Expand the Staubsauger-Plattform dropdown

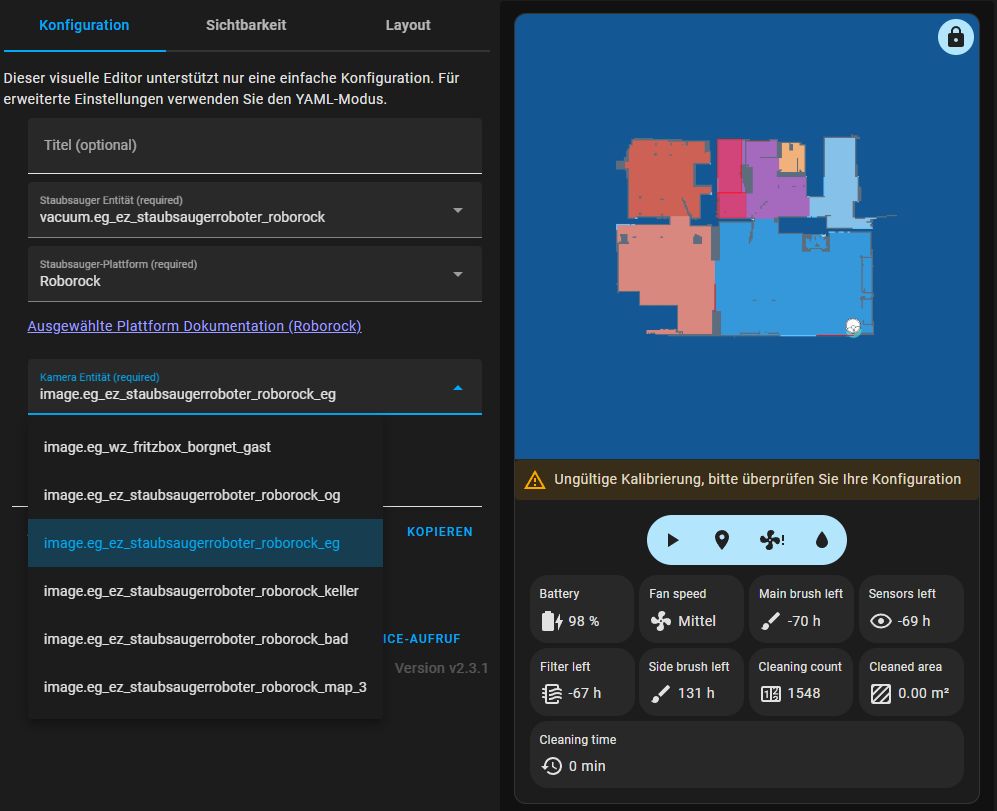(255, 274)
